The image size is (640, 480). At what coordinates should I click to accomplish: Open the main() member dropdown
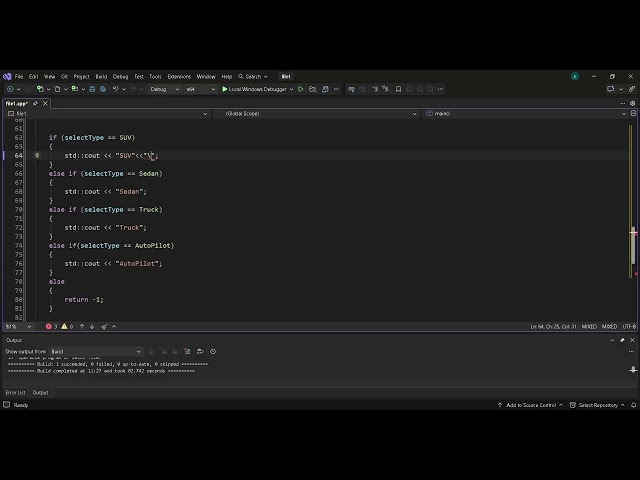[526, 113]
